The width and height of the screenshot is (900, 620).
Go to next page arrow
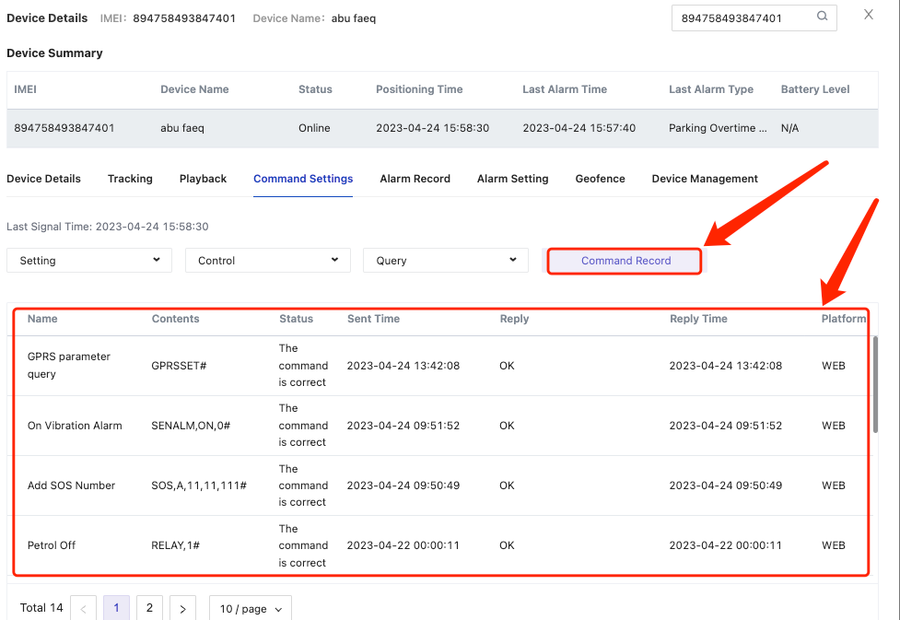point(182,608)
